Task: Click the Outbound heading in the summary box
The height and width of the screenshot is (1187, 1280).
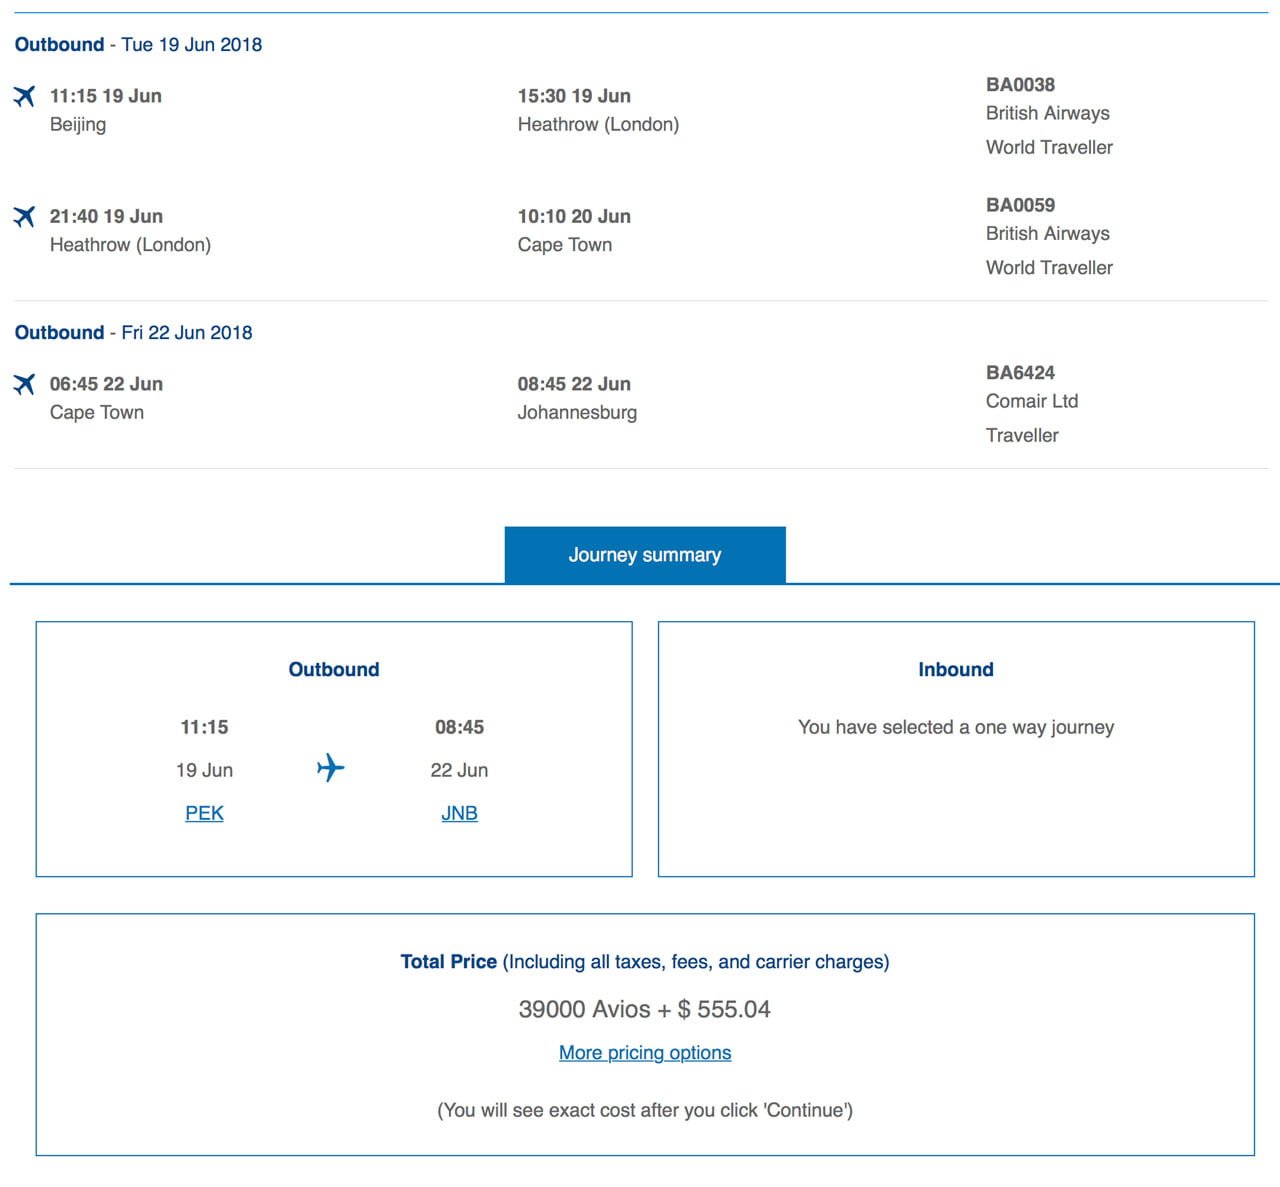Action: click(x=334, y=669)
